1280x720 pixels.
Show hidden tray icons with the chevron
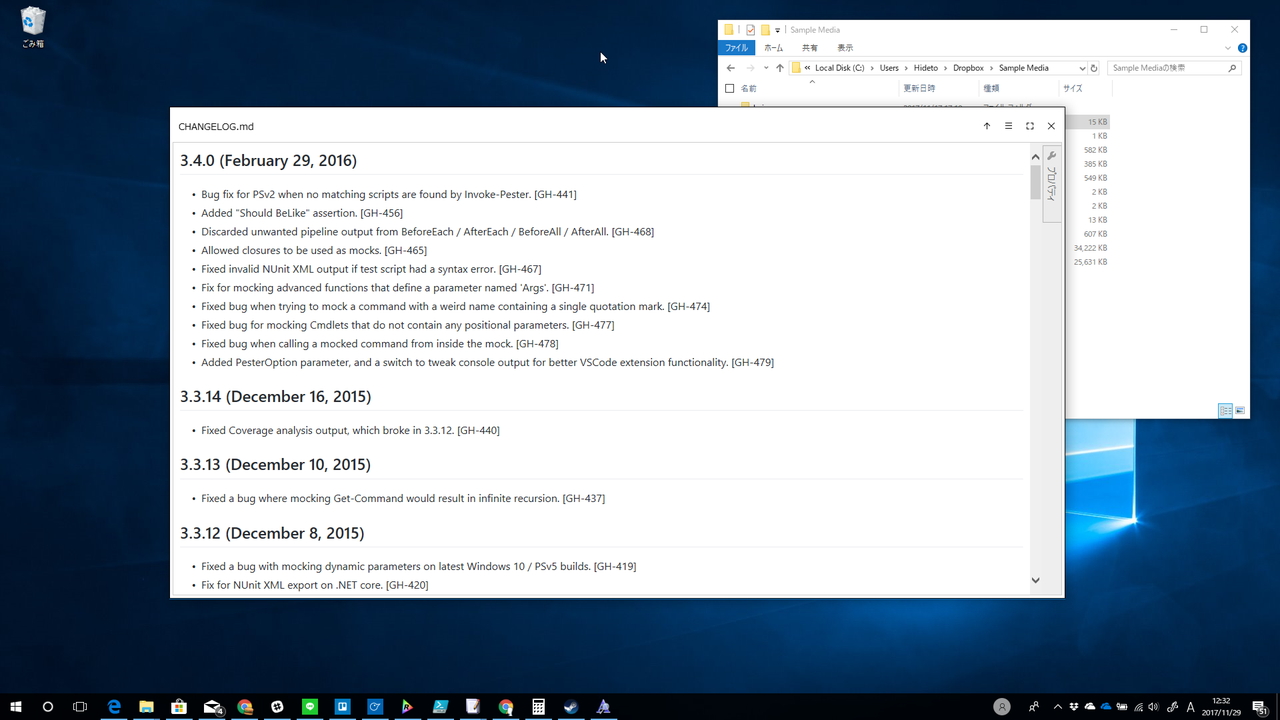(x=1057, y=707)
